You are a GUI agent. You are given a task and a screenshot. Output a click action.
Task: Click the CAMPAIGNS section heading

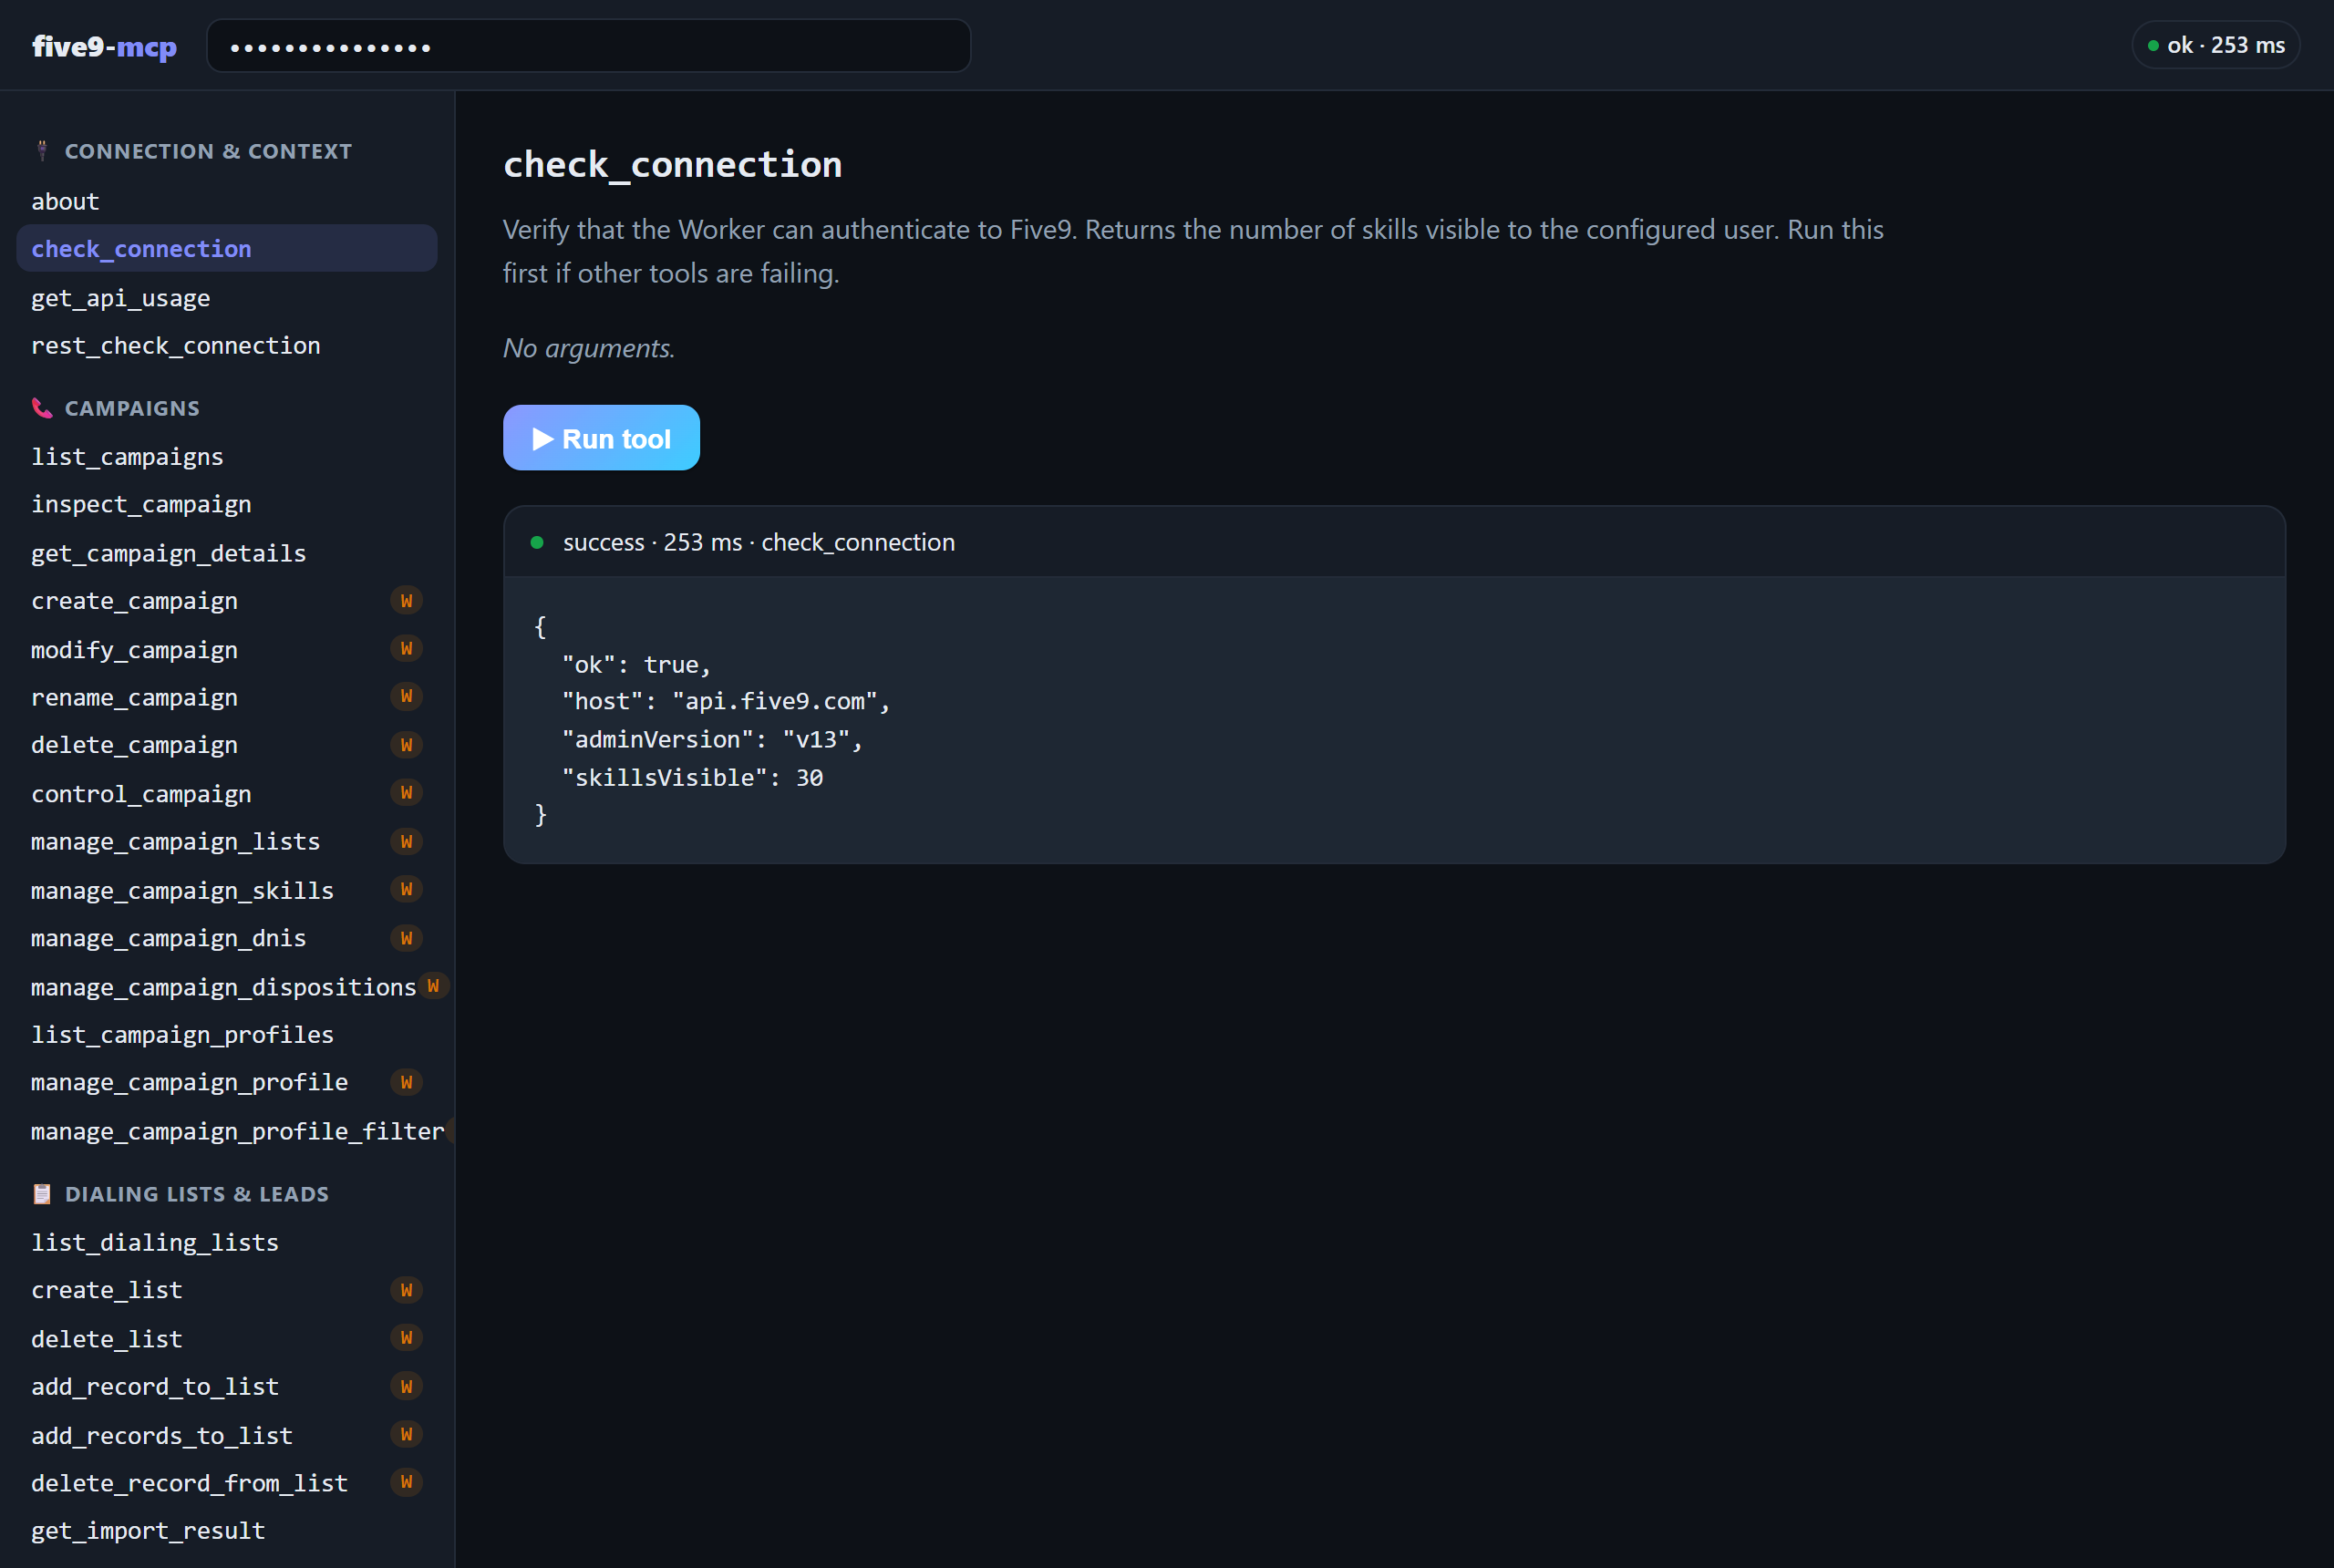[x=132, y=408]
